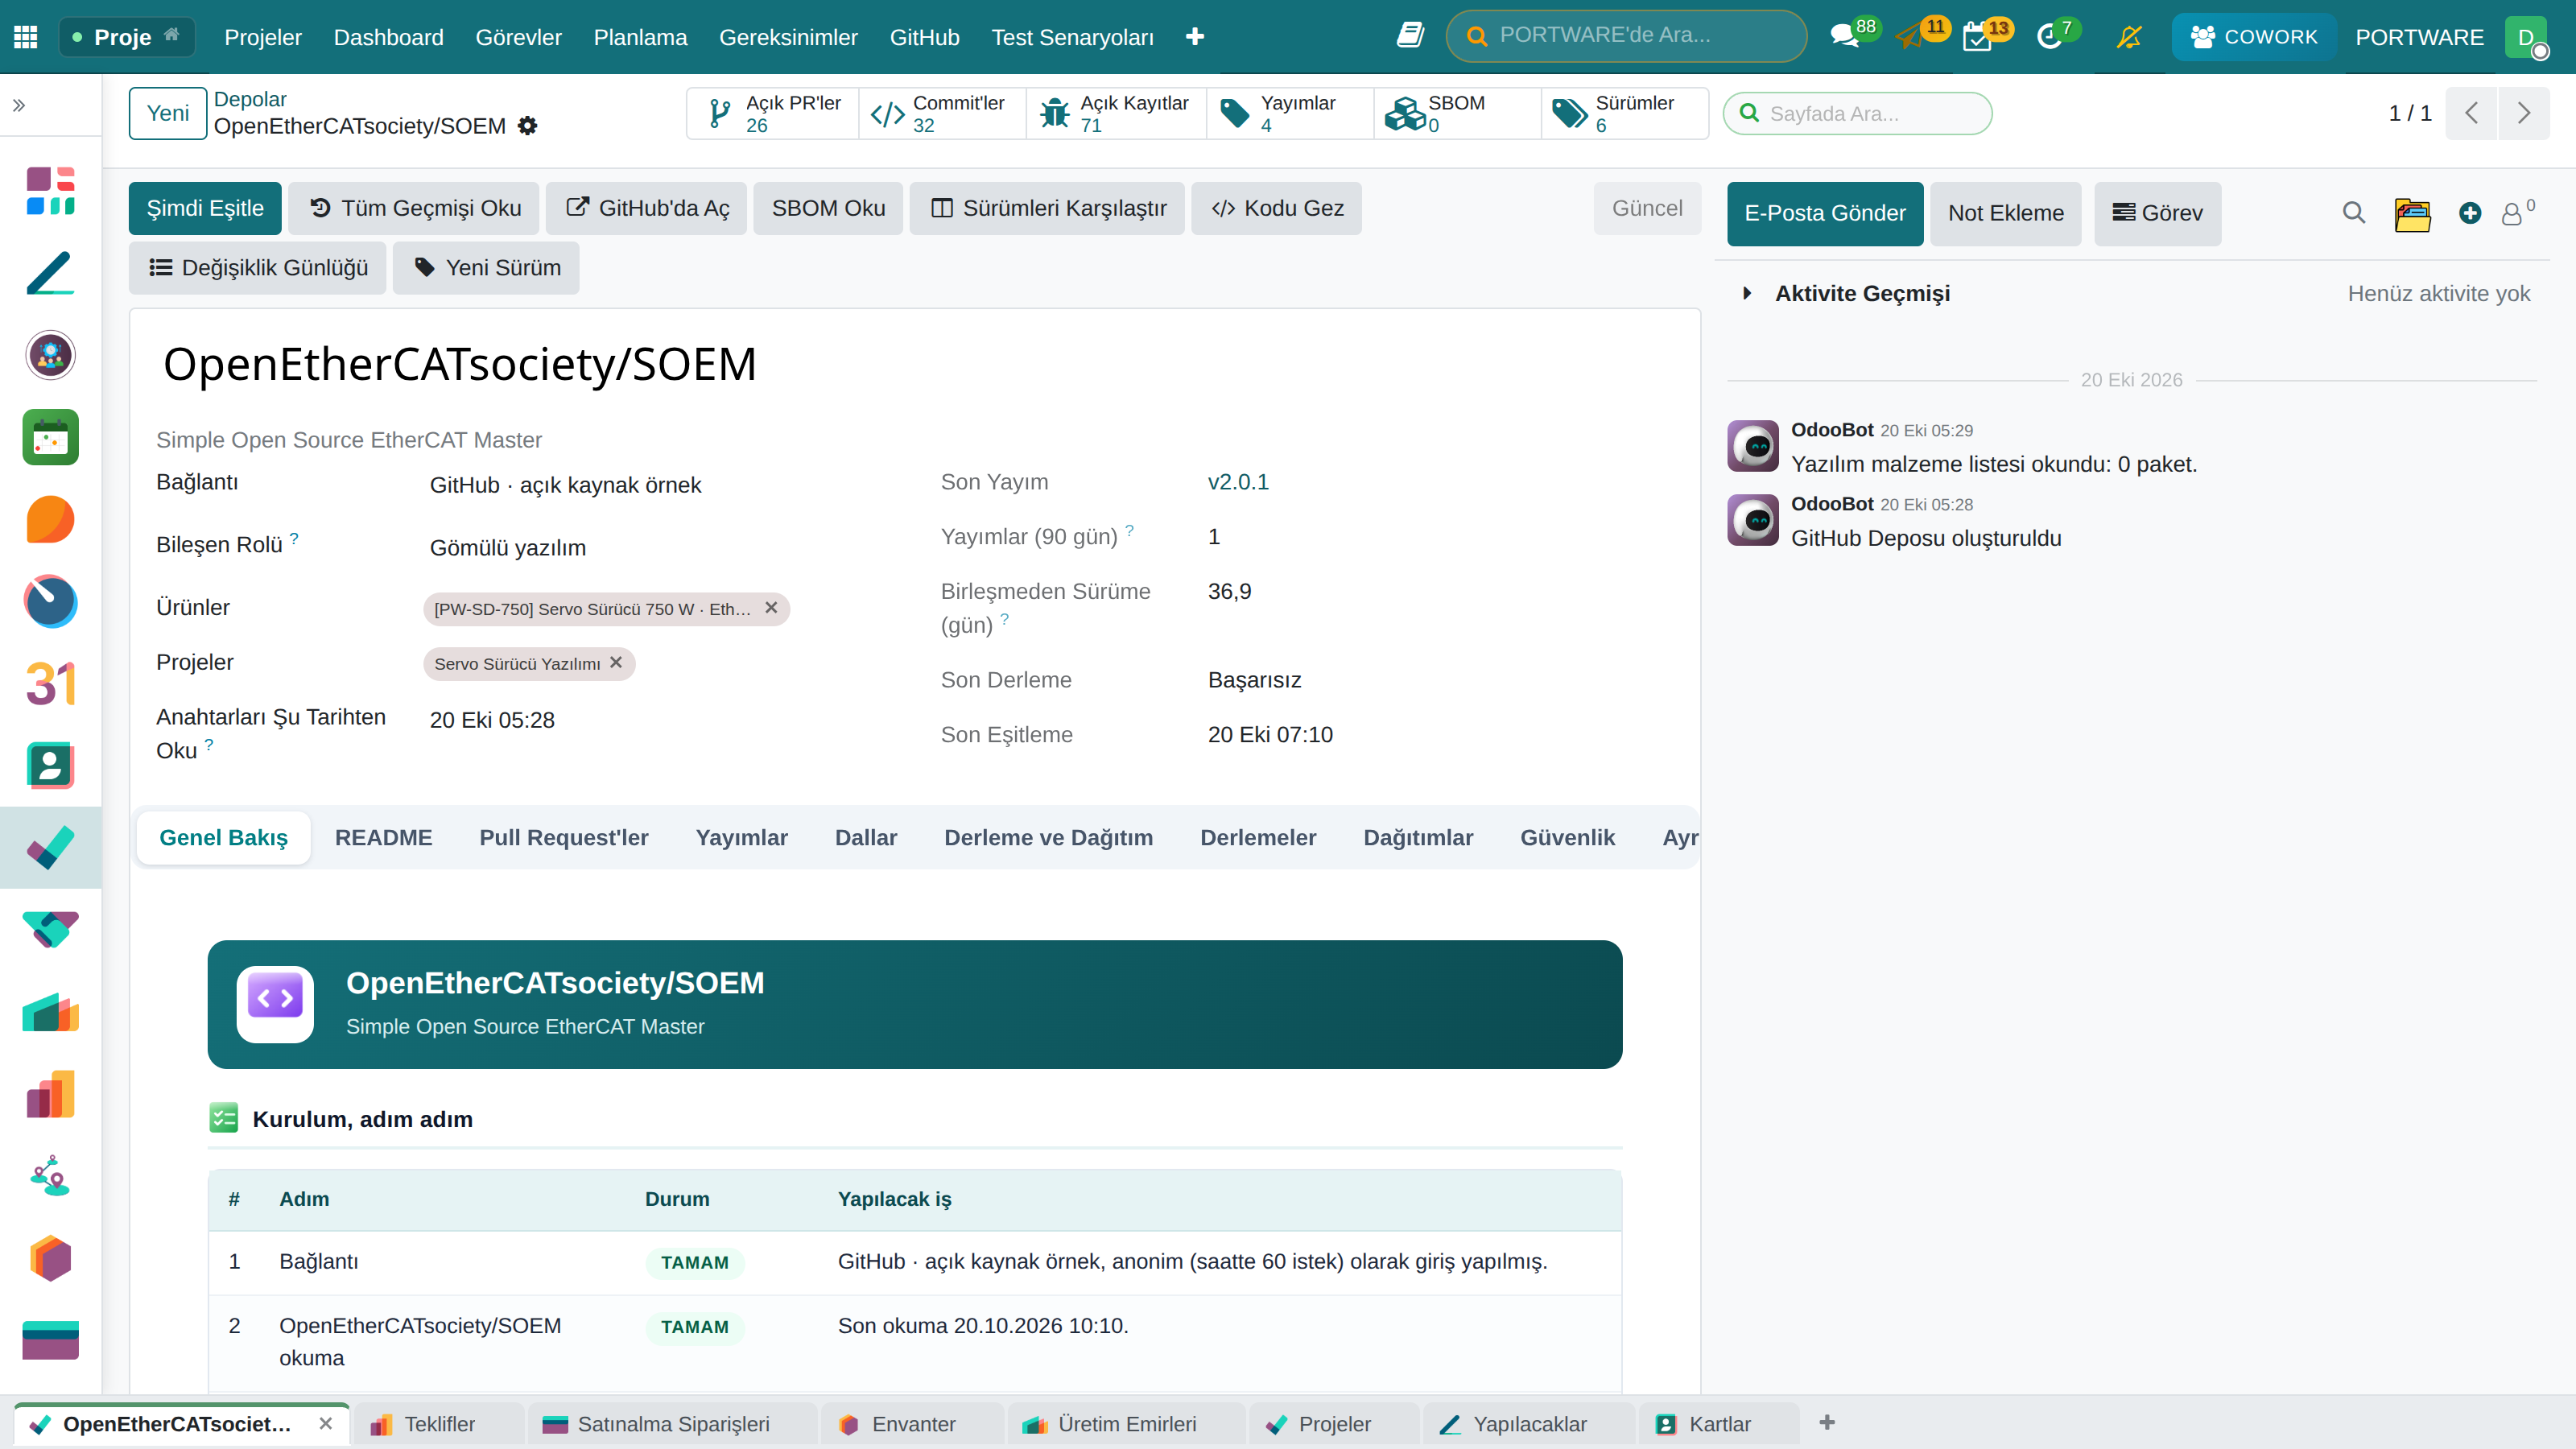Image resolution: width=2576 pixels, height=1449 pixels.
Task: Search chatter messages with magnifier icon
Action: [x=2354, y=213]
